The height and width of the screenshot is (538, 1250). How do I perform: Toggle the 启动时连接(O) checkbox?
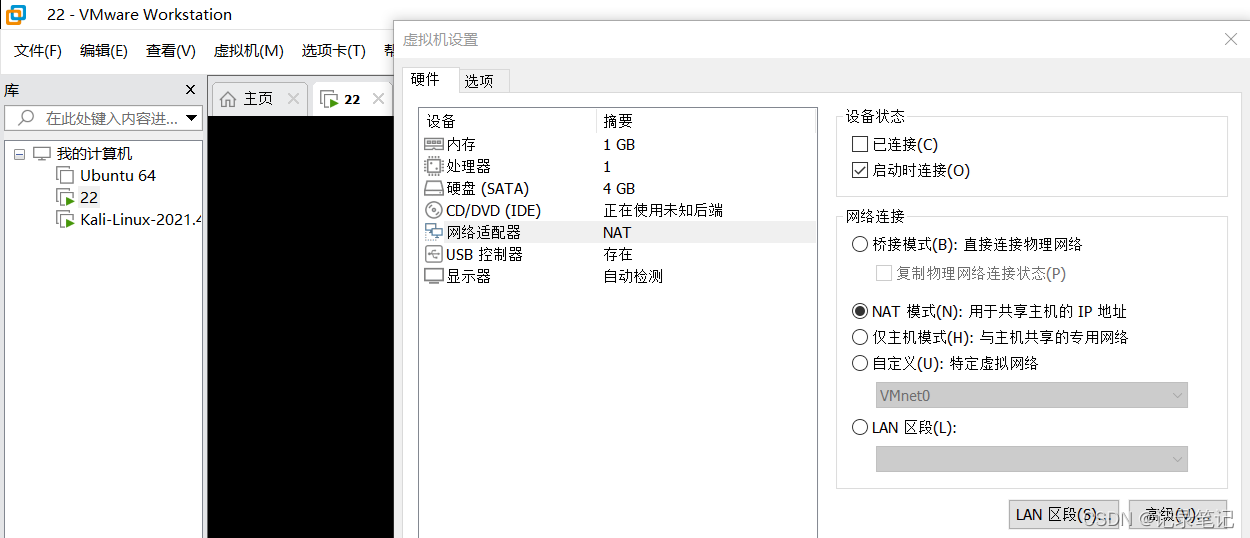[859, 170]
